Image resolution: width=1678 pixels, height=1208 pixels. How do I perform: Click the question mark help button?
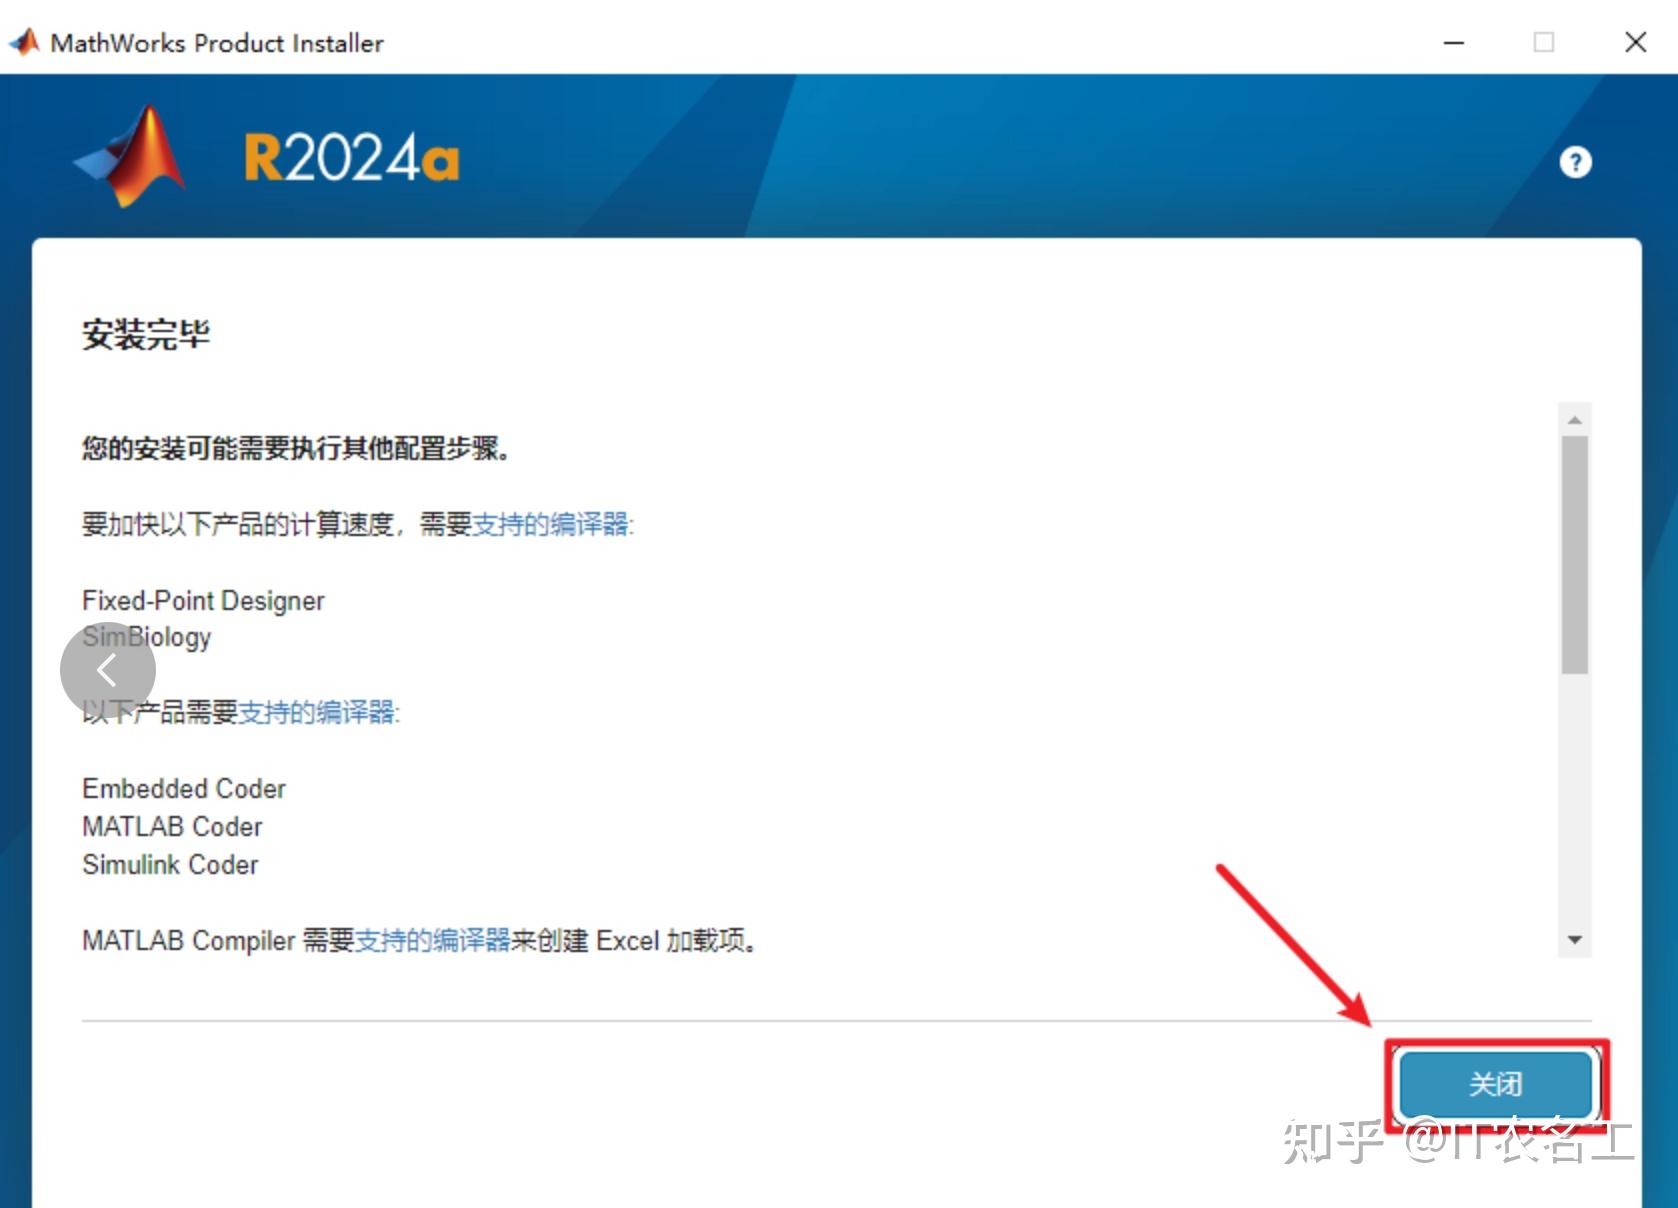coord(1575,161)
